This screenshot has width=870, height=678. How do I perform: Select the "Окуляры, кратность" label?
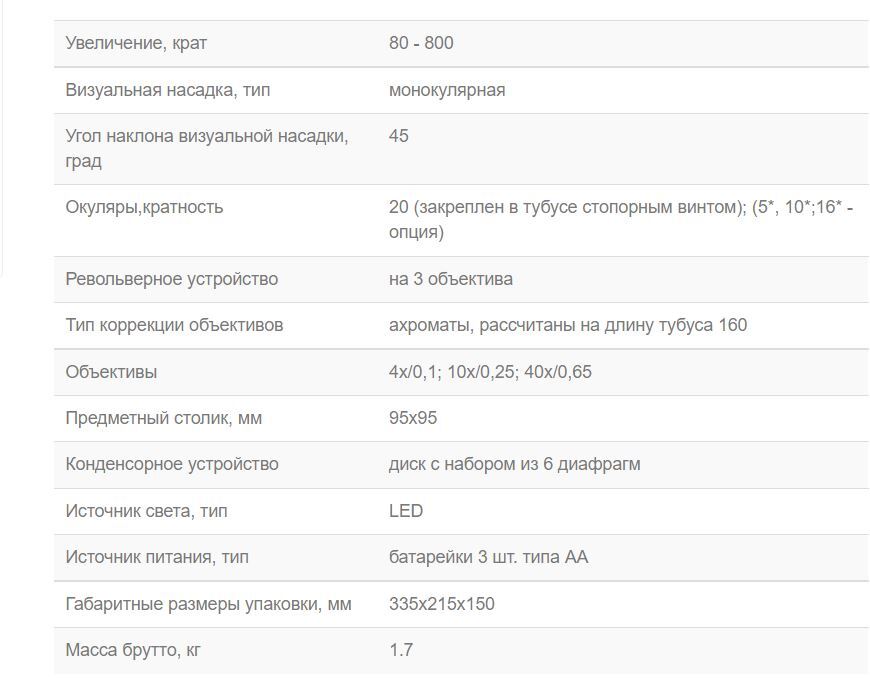144,207
